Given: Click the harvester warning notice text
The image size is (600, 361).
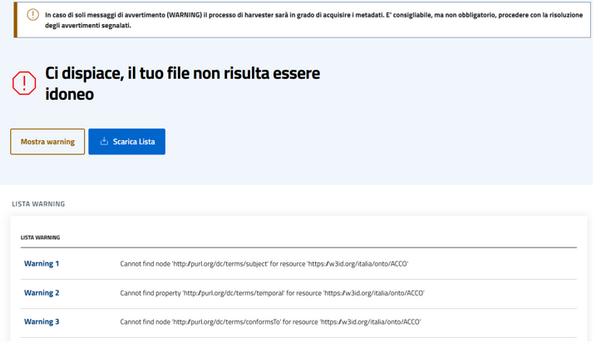Looking at the screenshot, I should pos(314,20).
